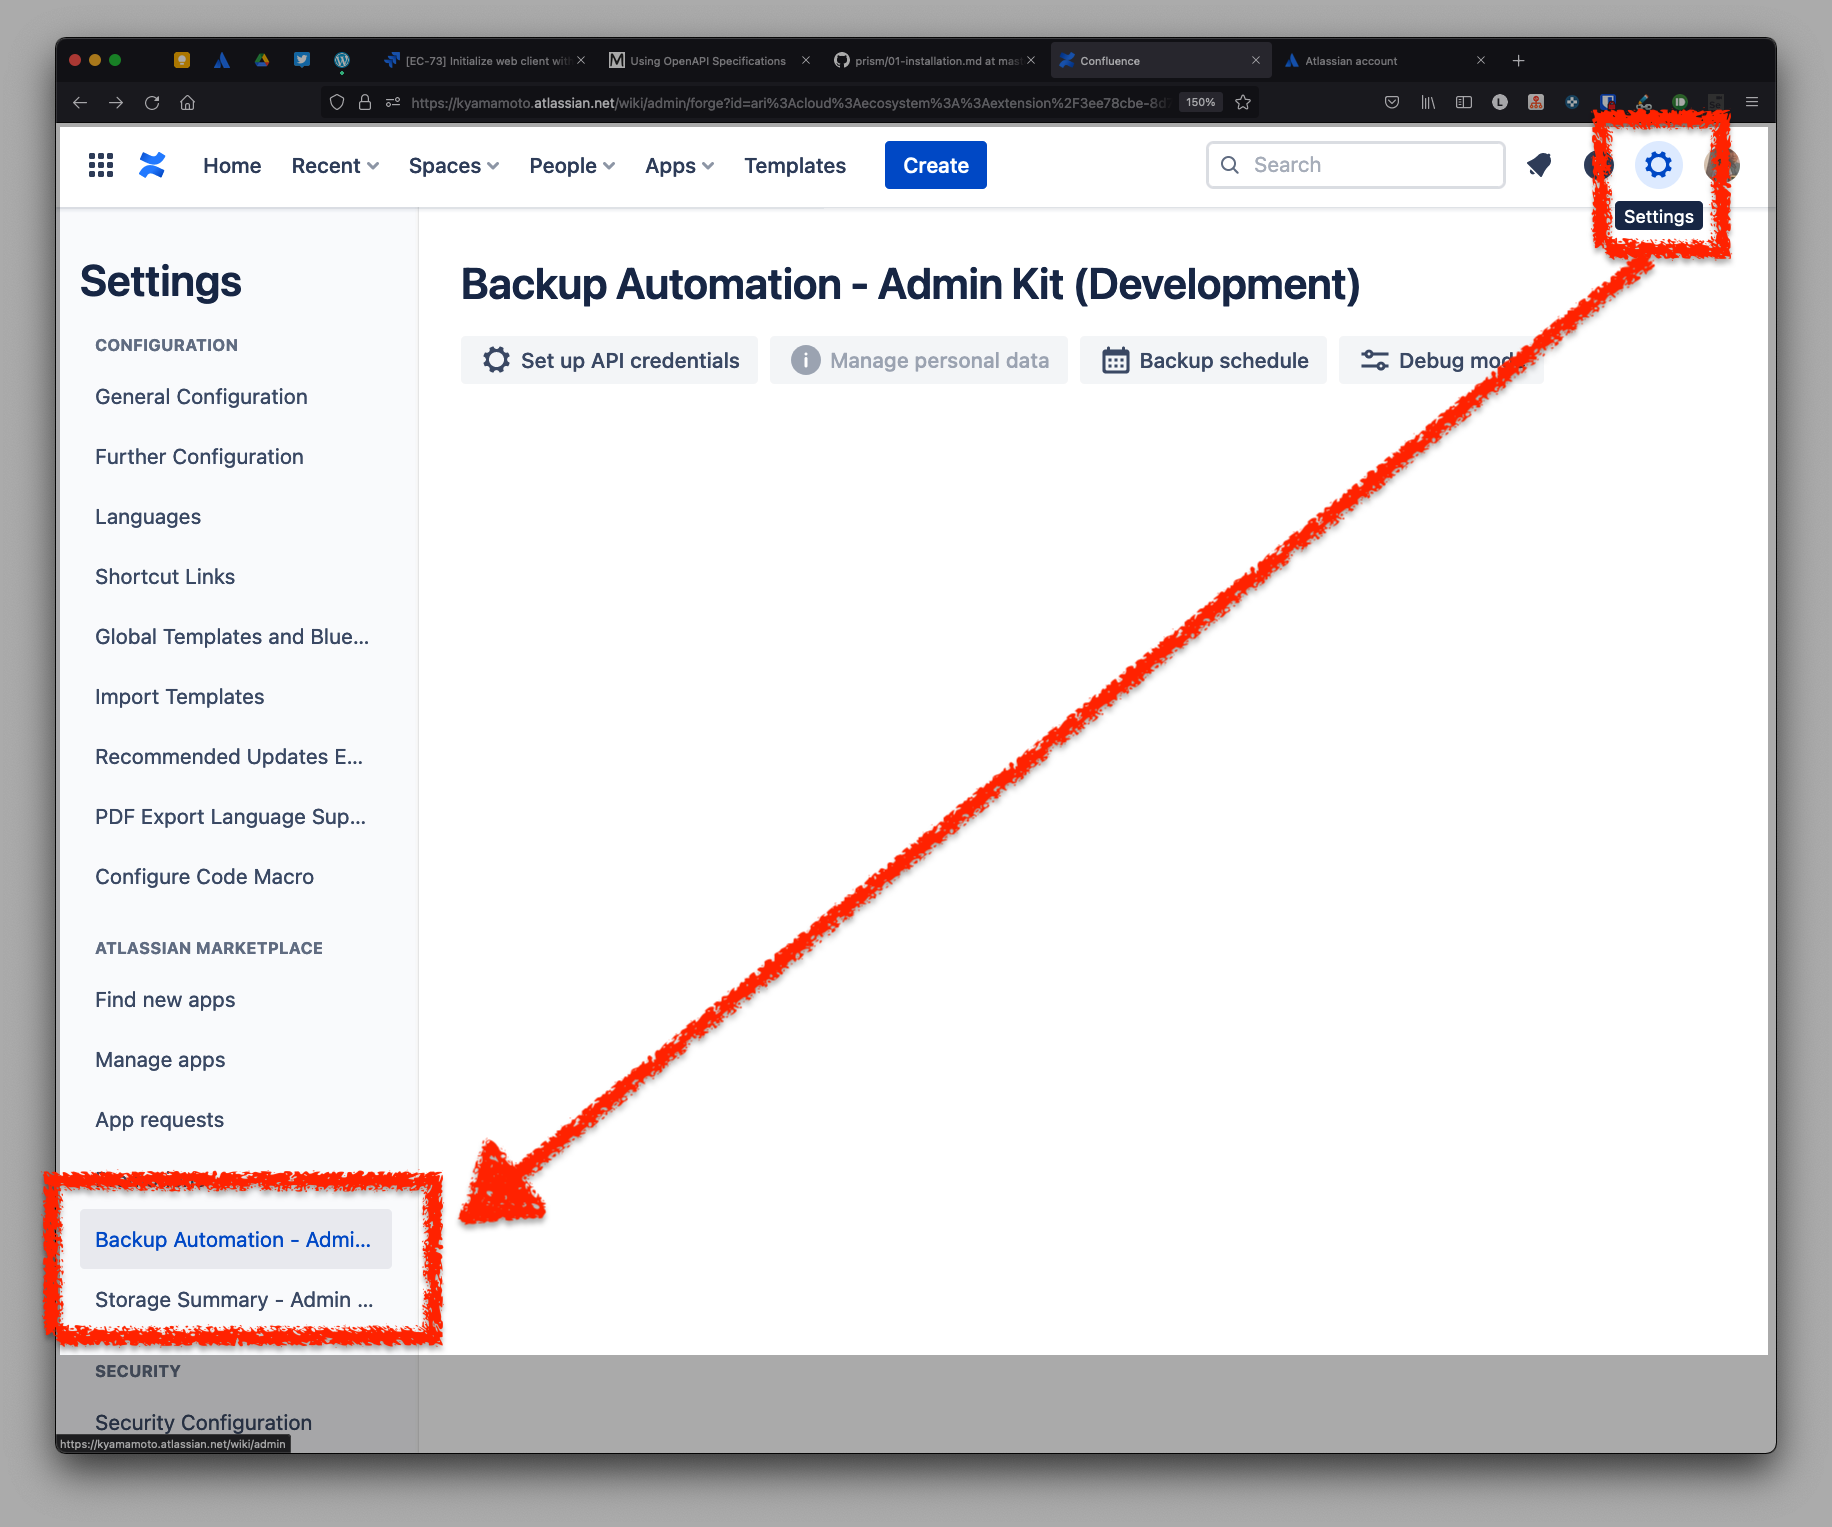Open the notifications bell icon
This screenshot has width=1832, height=1527.
click(x=1539, y=165)
